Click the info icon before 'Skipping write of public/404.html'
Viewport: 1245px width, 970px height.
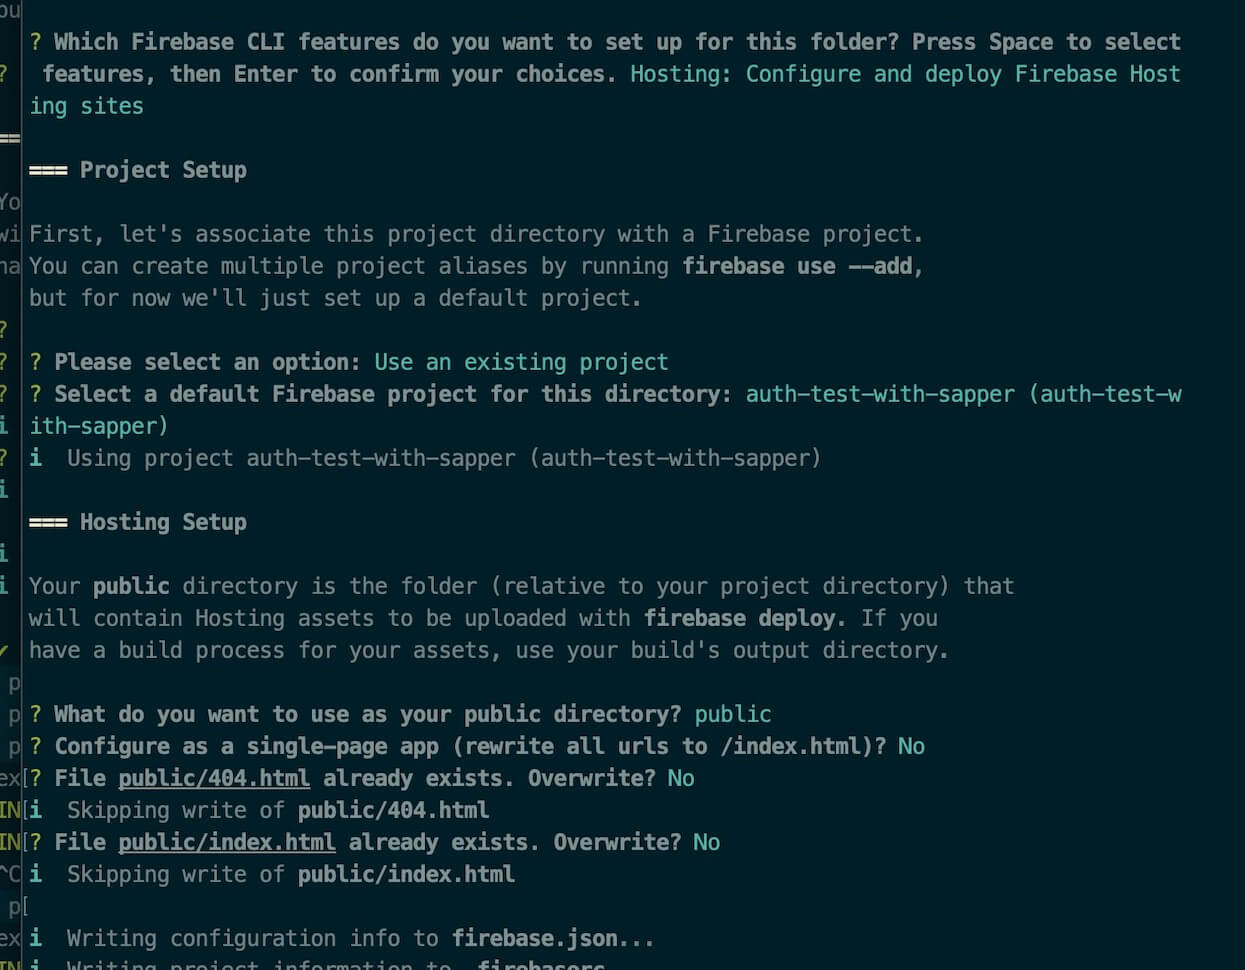(36, 810)
